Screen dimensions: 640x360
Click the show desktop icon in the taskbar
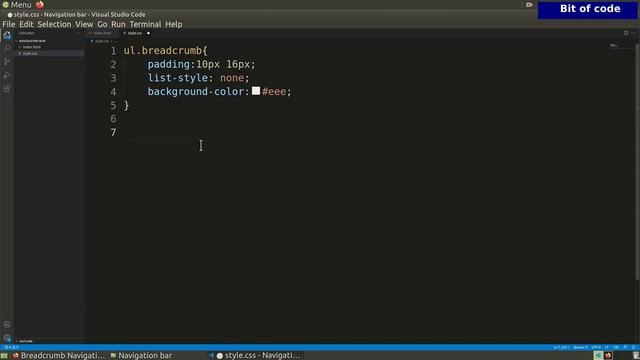pyautogui.click(x=4, y=356)
